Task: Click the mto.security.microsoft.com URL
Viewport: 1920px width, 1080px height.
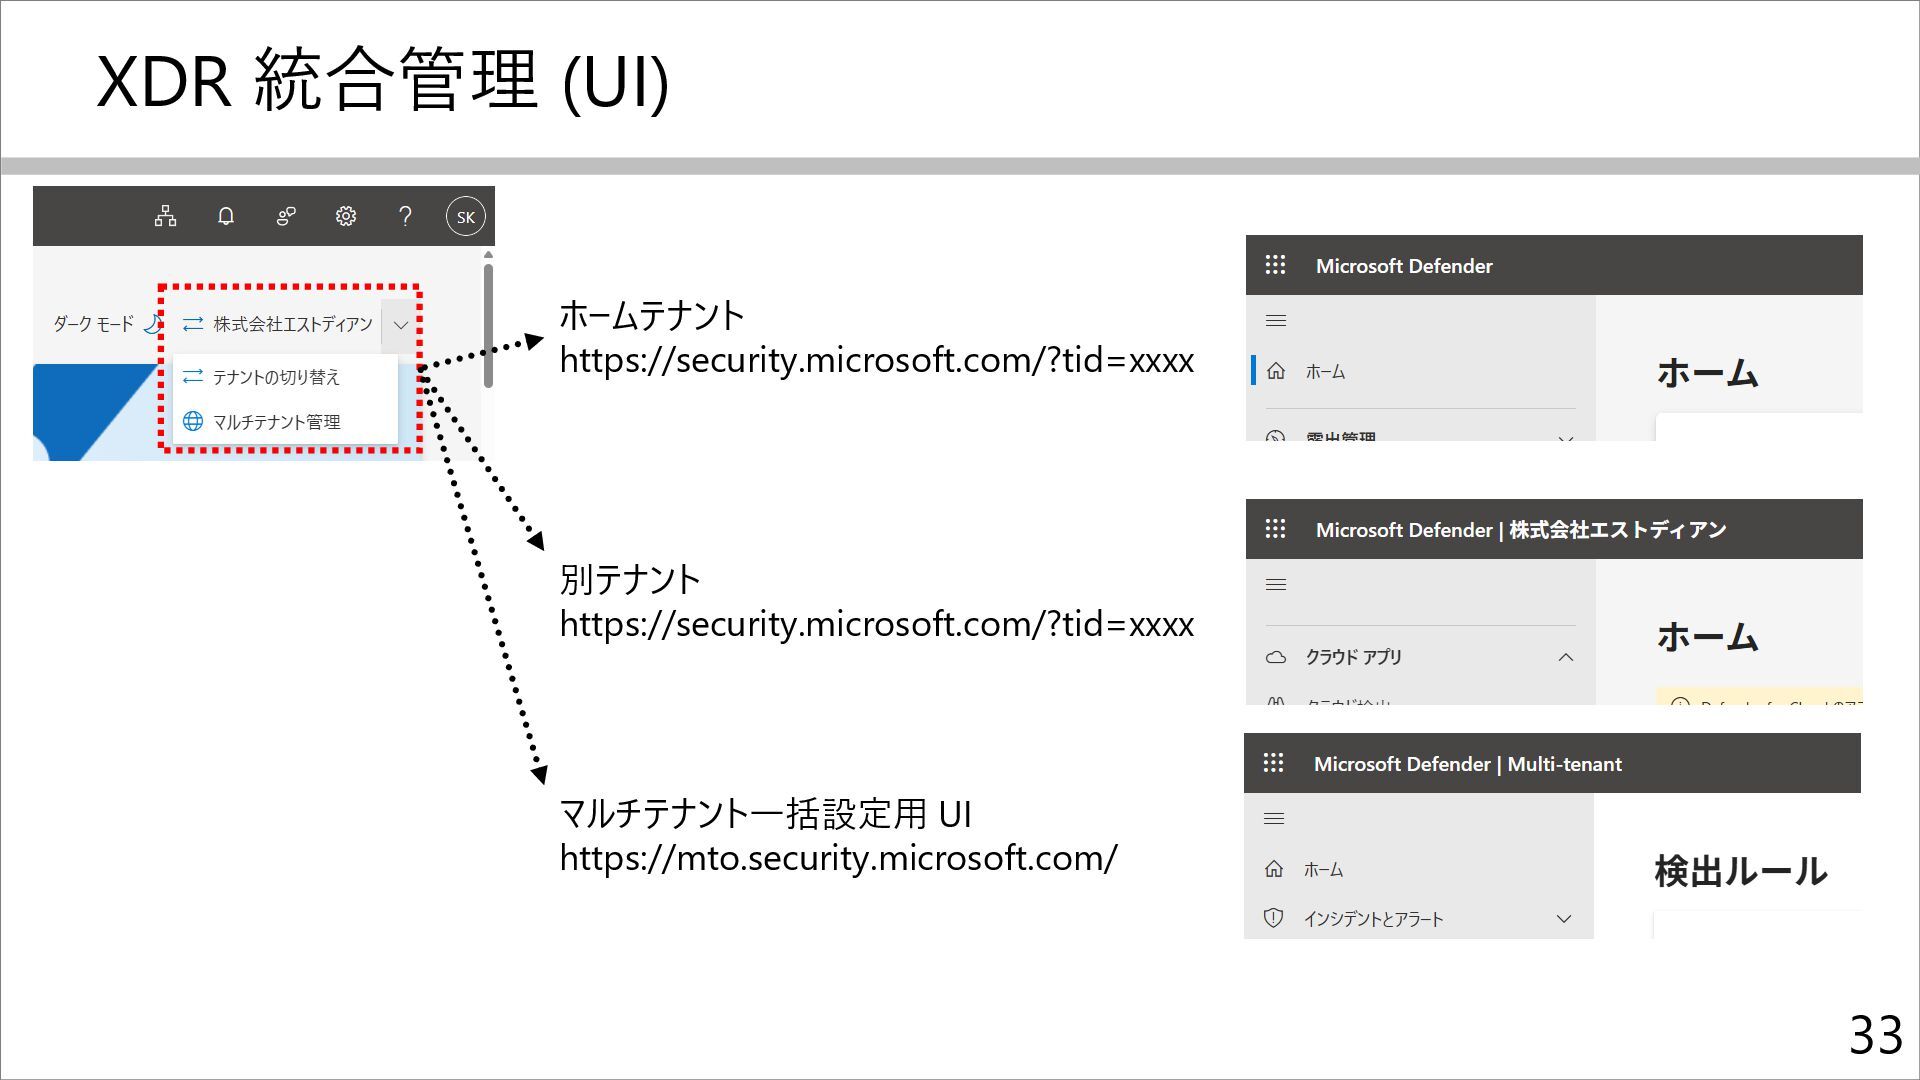Action: pos(838,858)
